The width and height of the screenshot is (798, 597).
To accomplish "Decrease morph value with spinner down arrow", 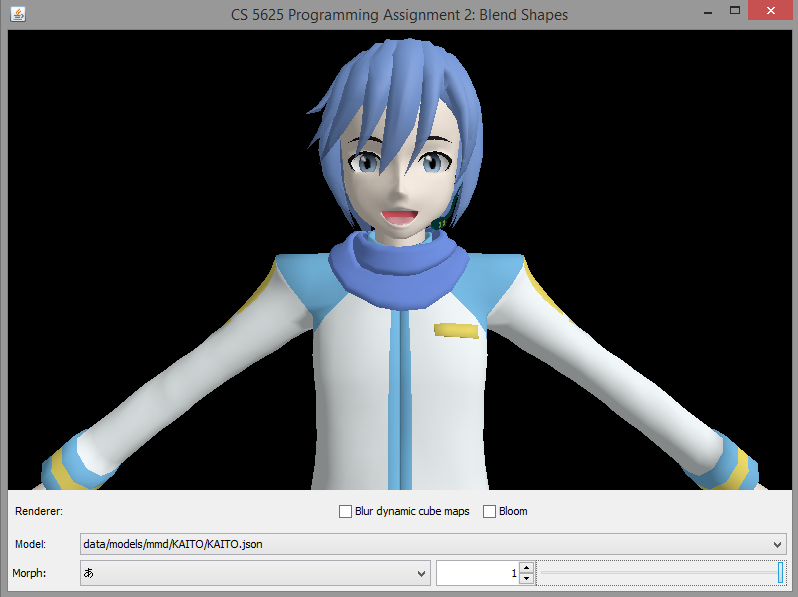I will [527, 579].
